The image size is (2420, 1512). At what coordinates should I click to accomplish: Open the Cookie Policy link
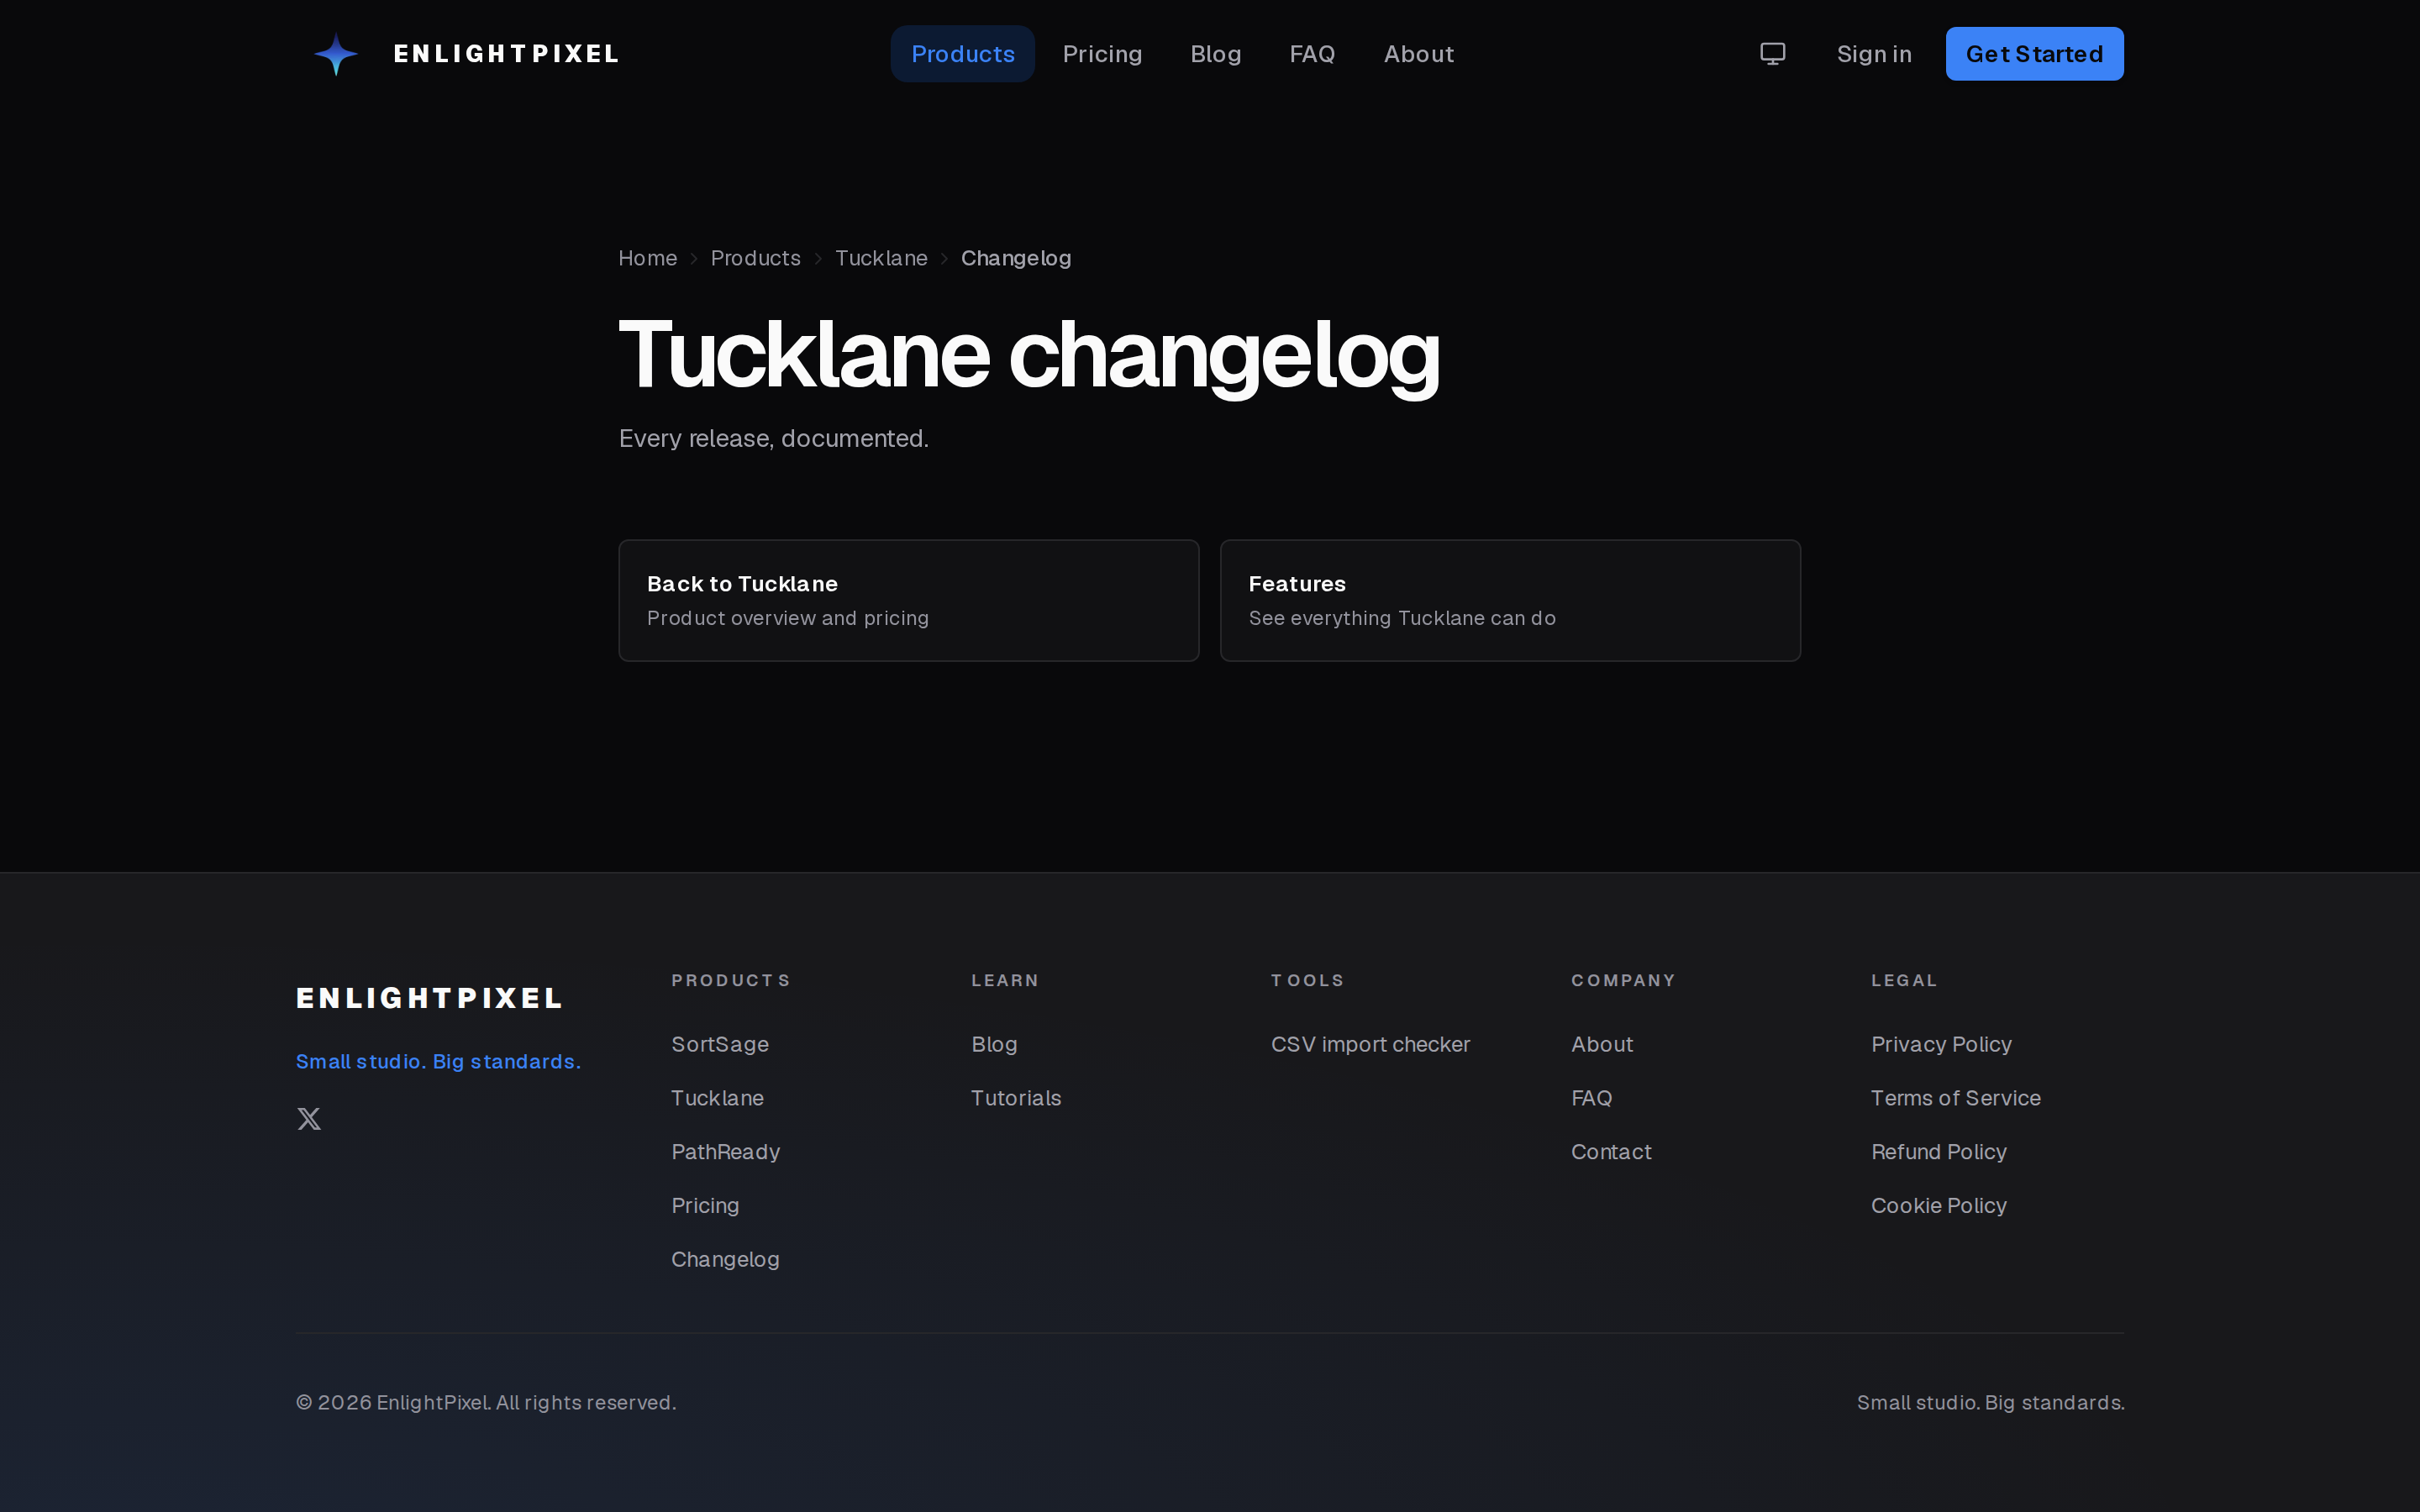[1938, 1206]
